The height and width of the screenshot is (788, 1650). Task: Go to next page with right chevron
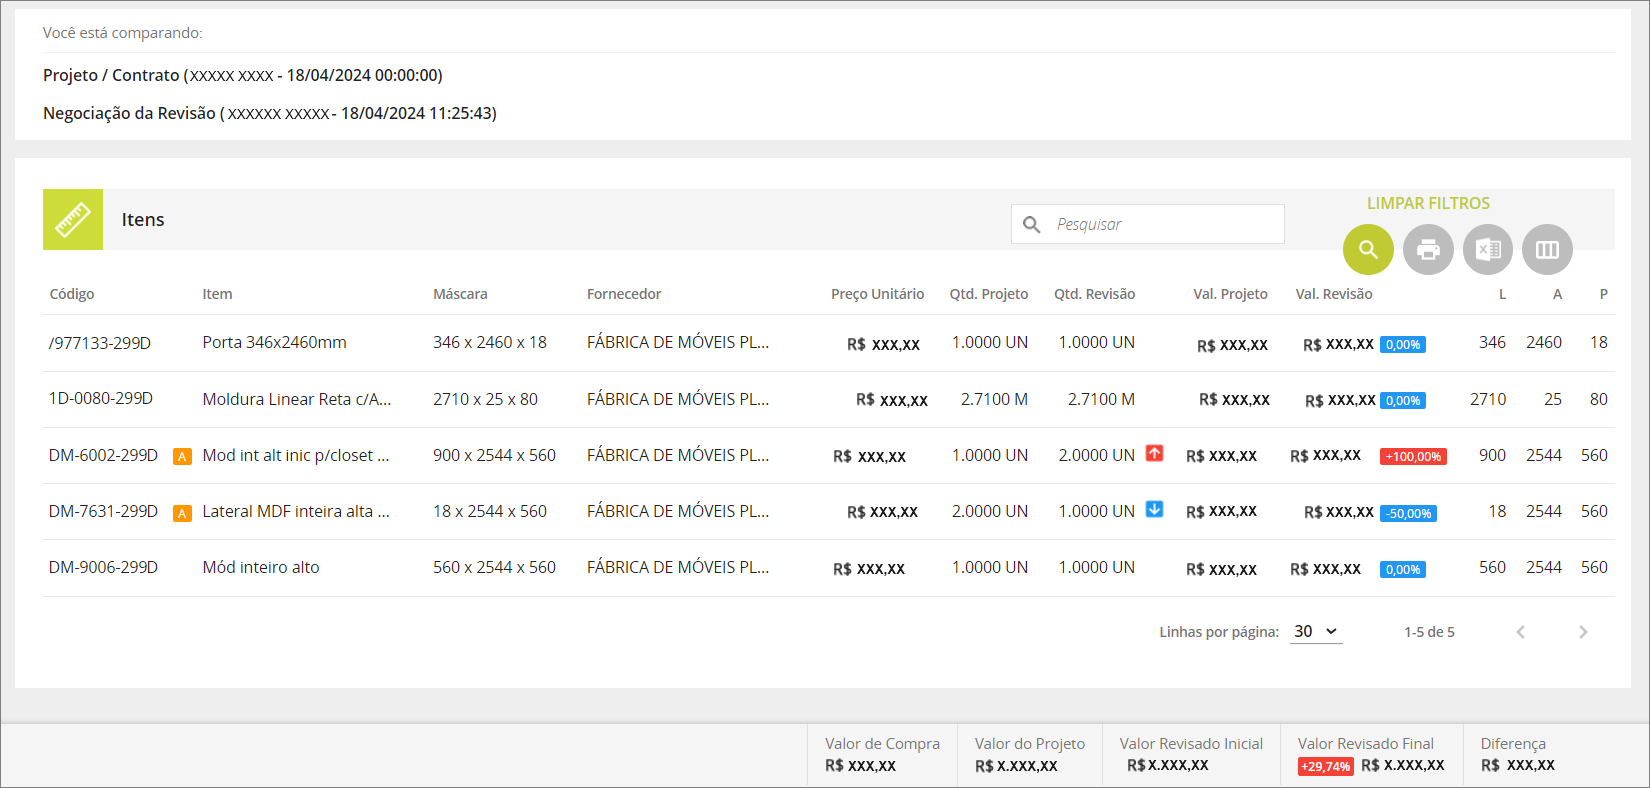(1583, 632)
